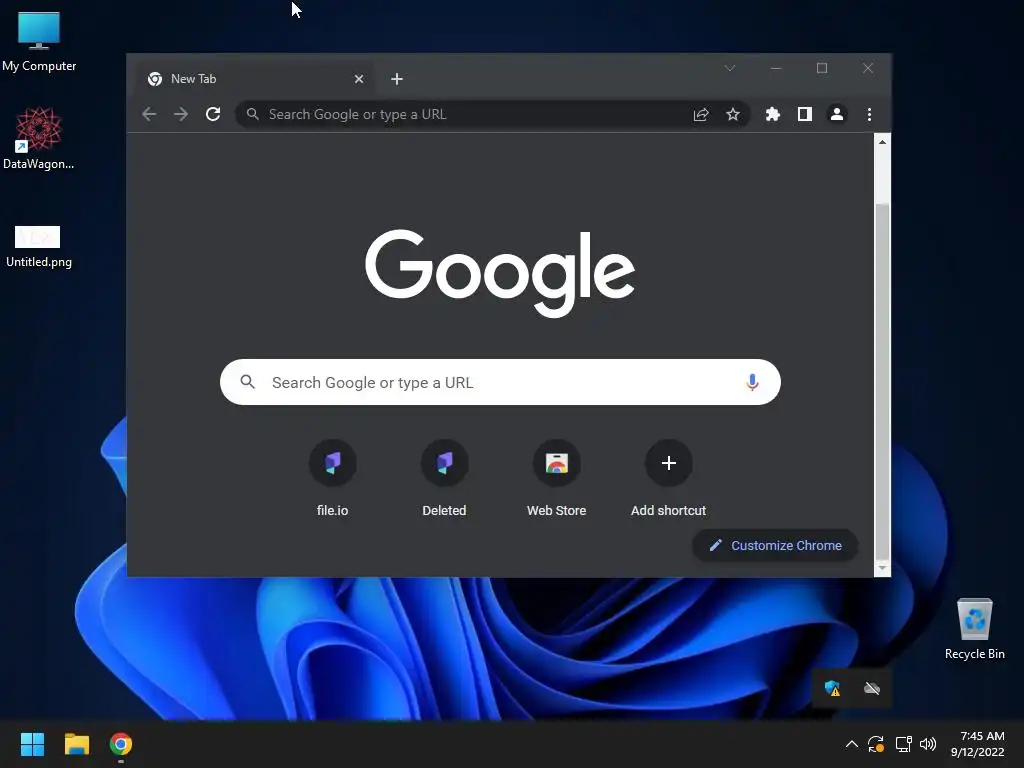This screenshot has height=768, width=1024.
Task: Click the Windows Security warning tray icon
Action: click(832, 688)
